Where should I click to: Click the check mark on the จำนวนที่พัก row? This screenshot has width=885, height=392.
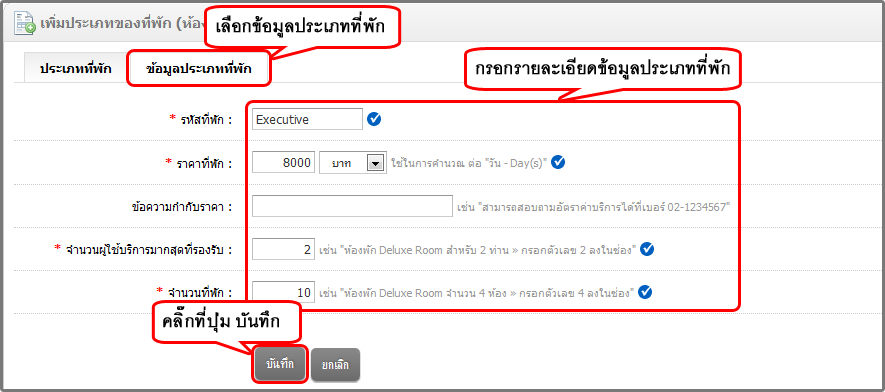click(x=645, y=292)
